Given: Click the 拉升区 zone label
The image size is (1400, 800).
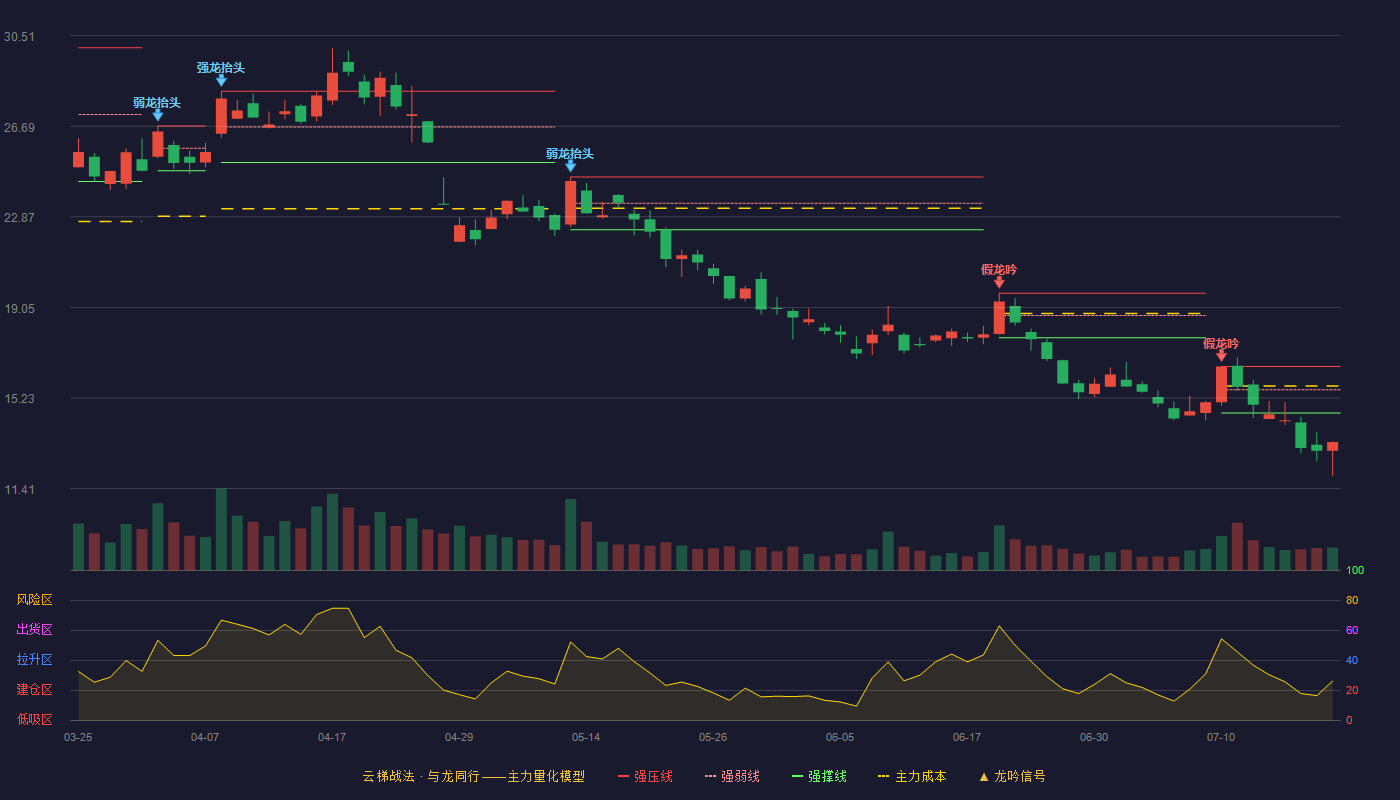Looking at the screenshot, I should click(34, 660).
